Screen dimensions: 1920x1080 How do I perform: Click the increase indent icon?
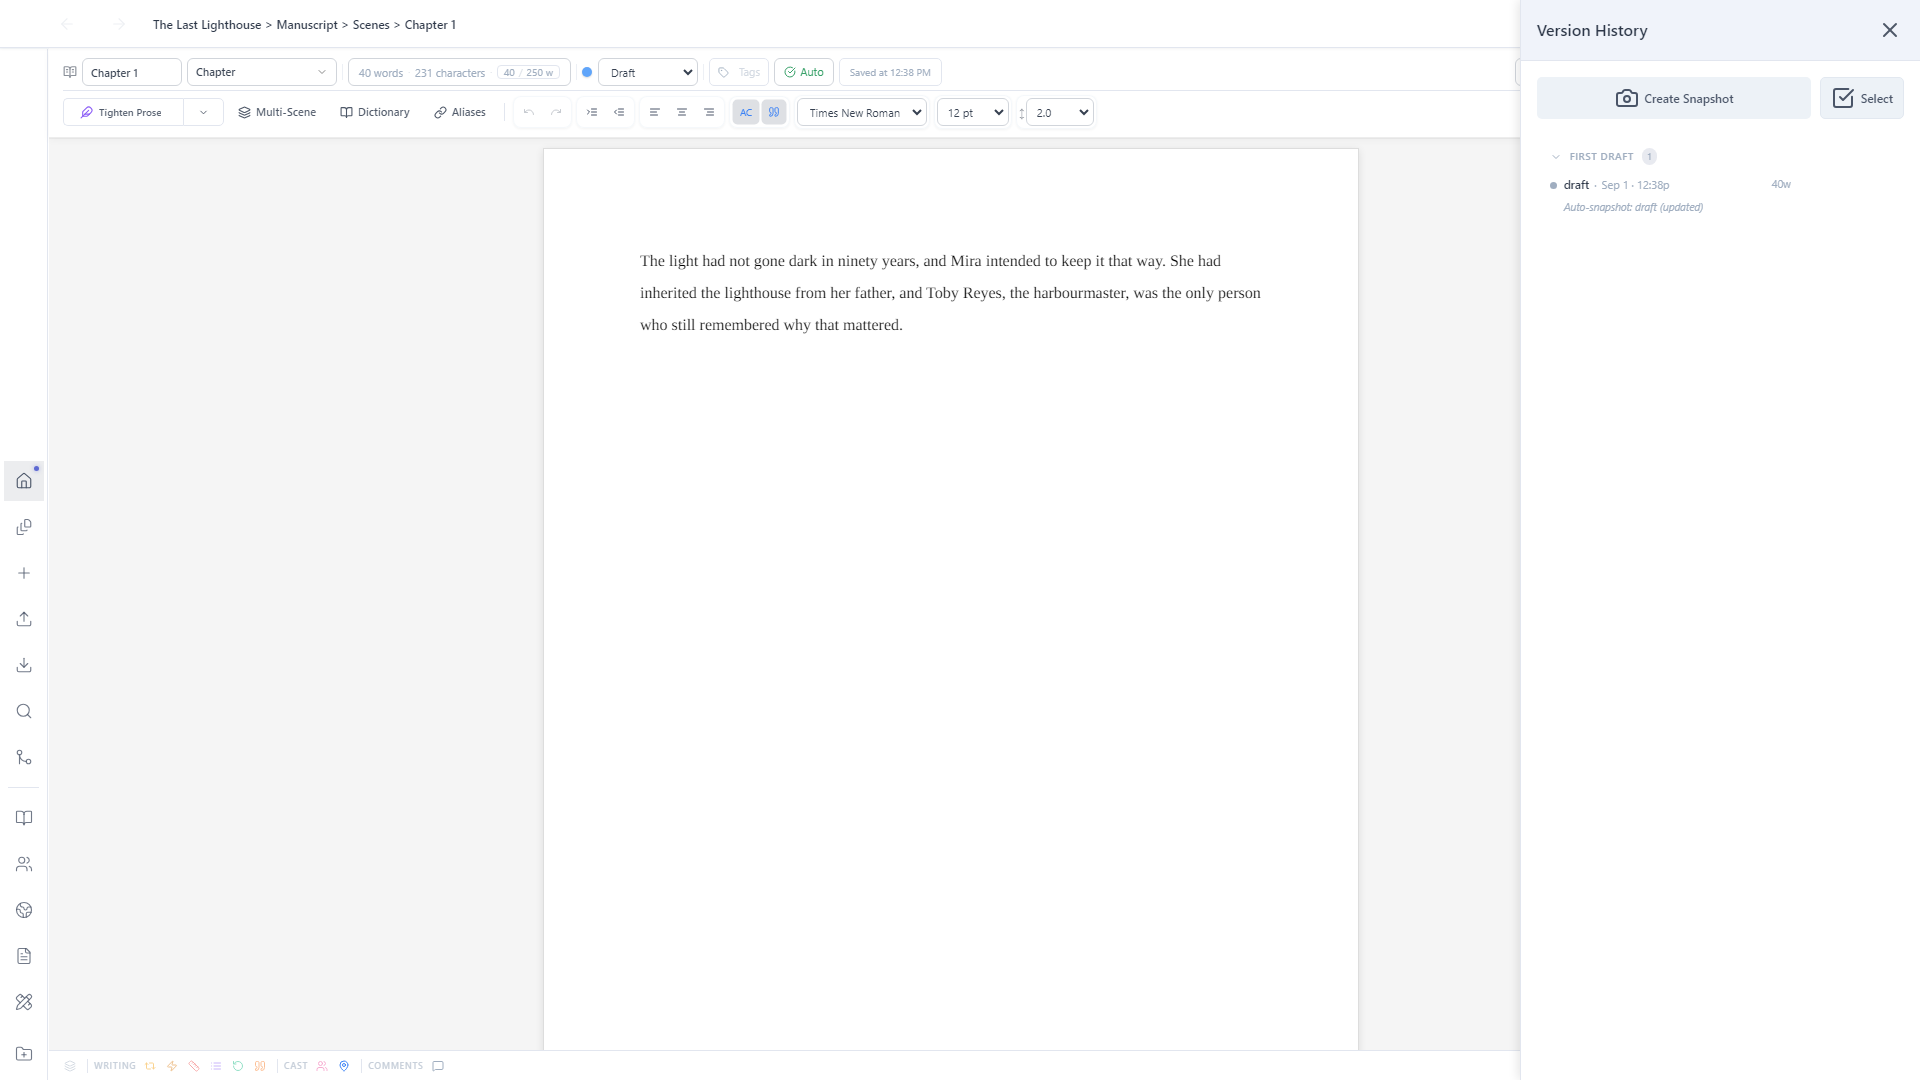[592, 112]
